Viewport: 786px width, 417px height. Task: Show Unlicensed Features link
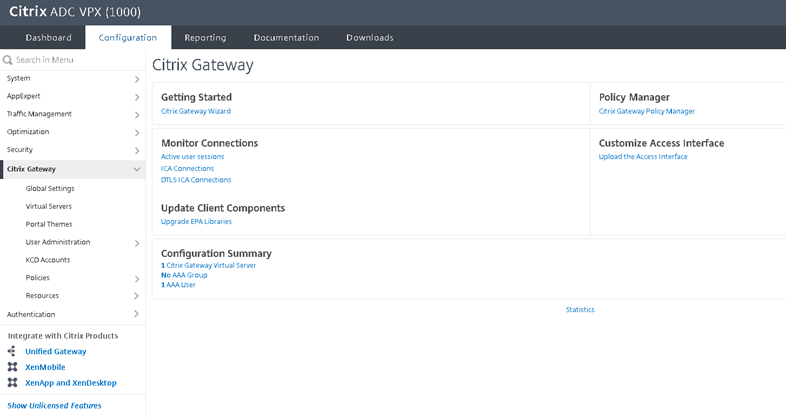(54, 405)
